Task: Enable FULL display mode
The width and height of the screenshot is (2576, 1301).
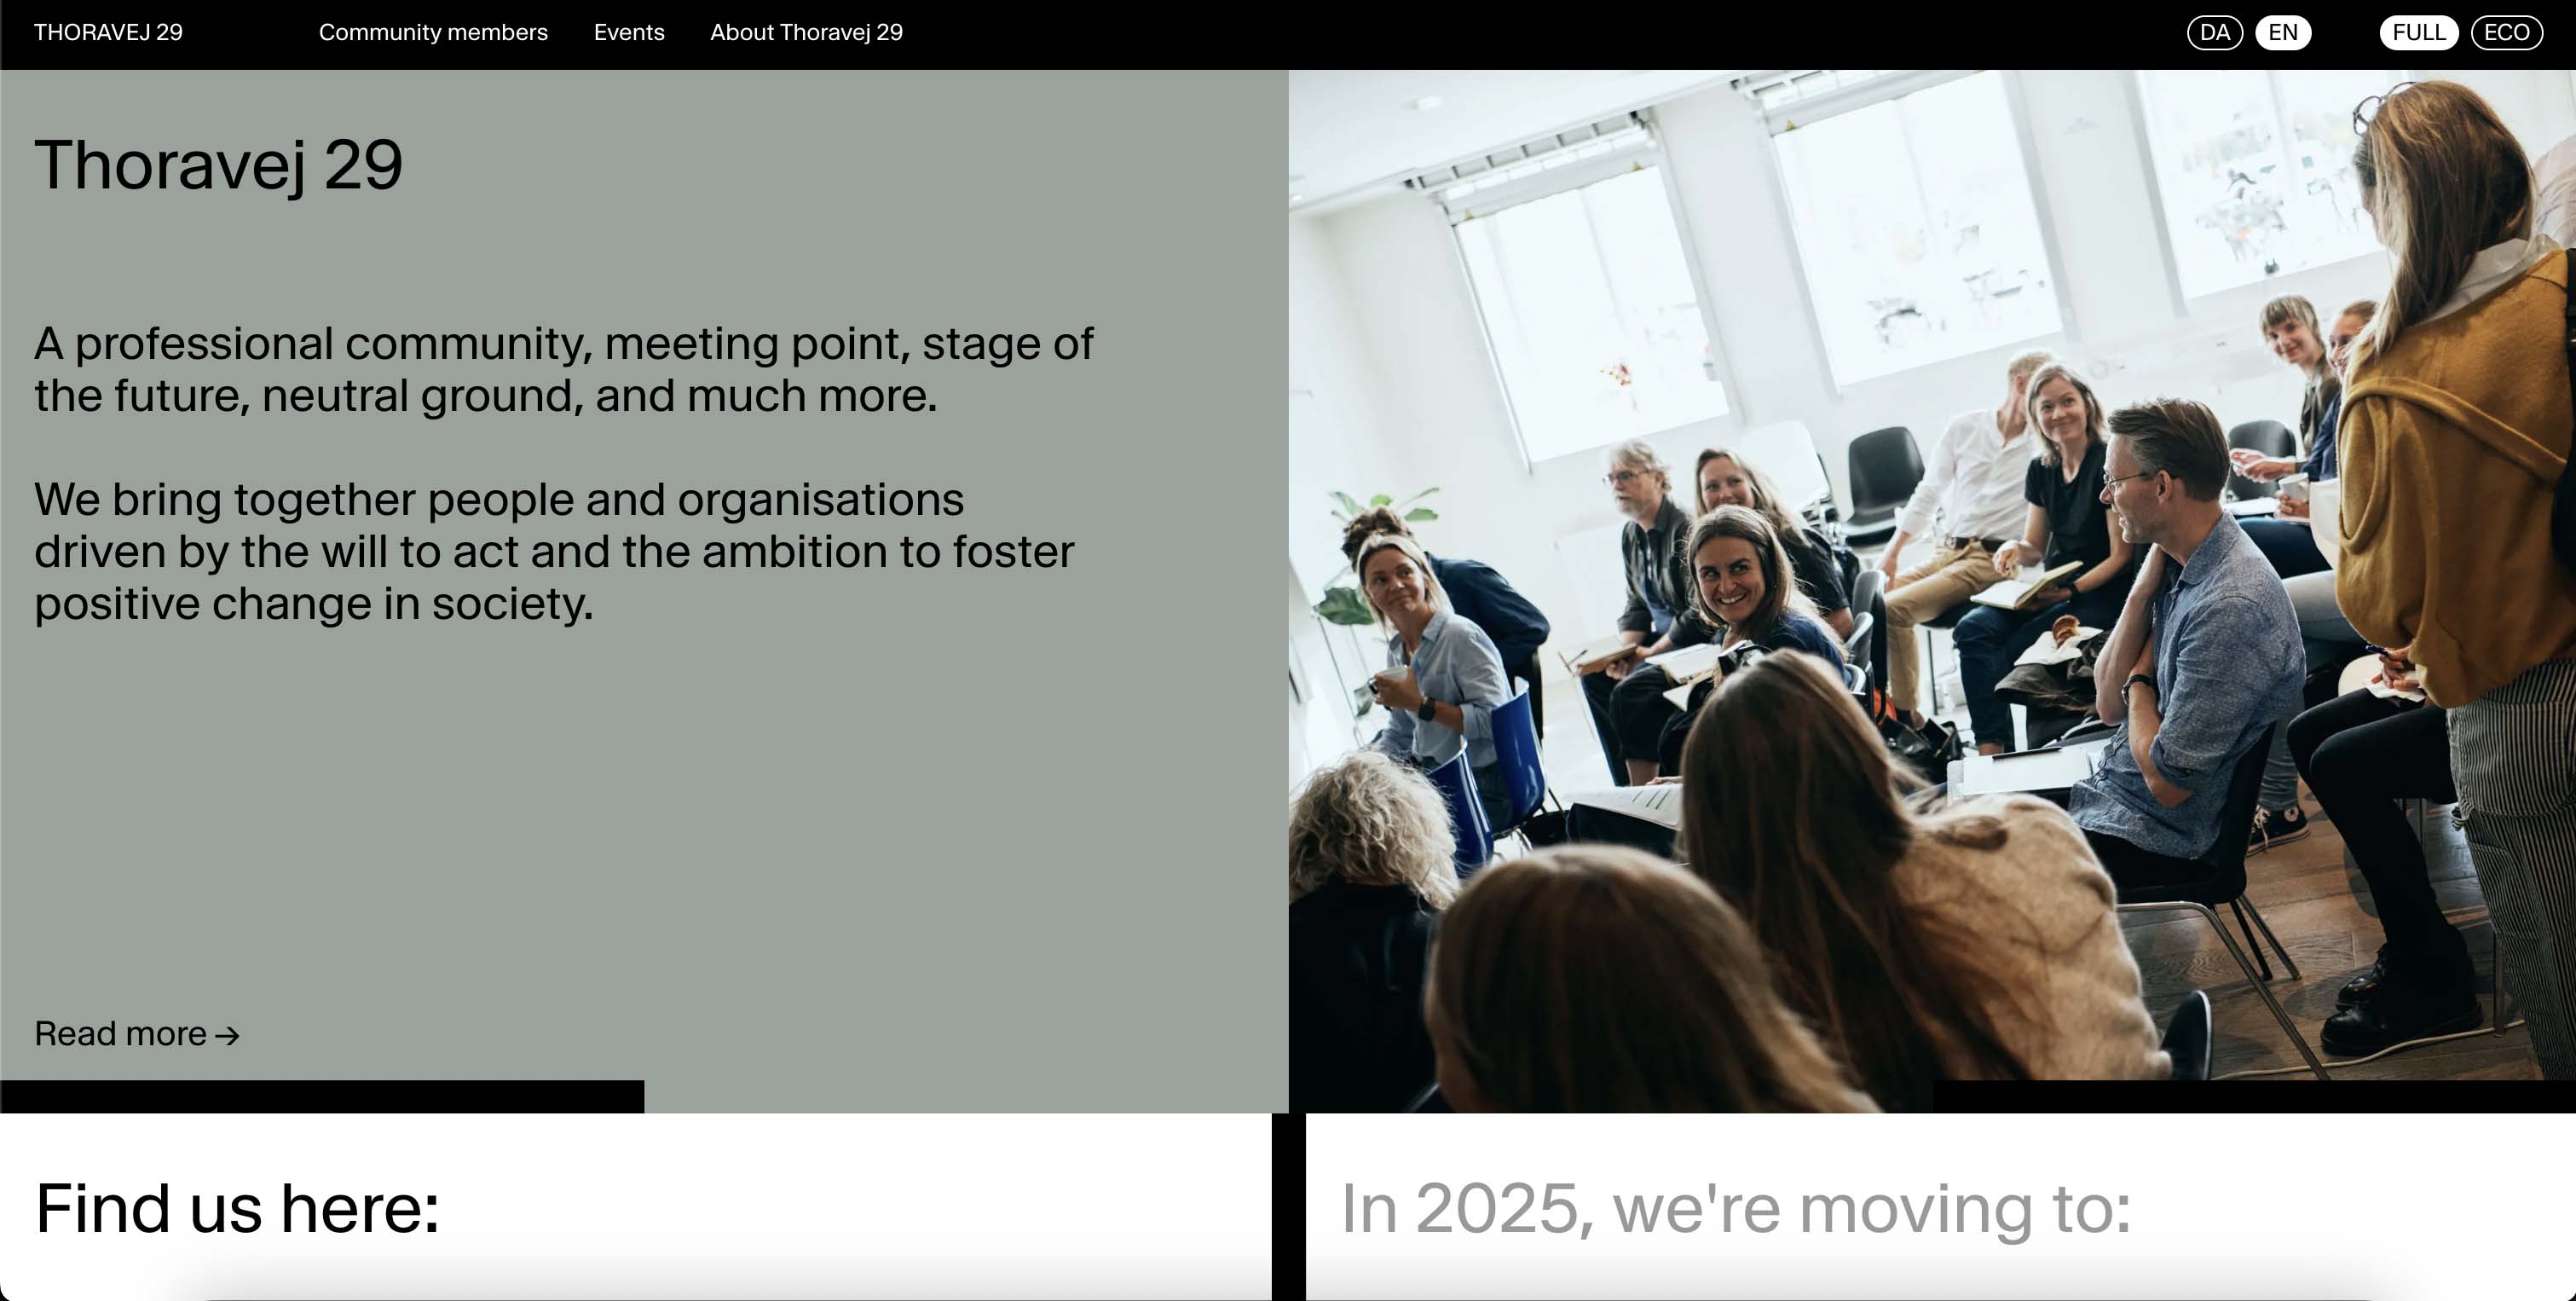Action: [x=2418, y=33]
